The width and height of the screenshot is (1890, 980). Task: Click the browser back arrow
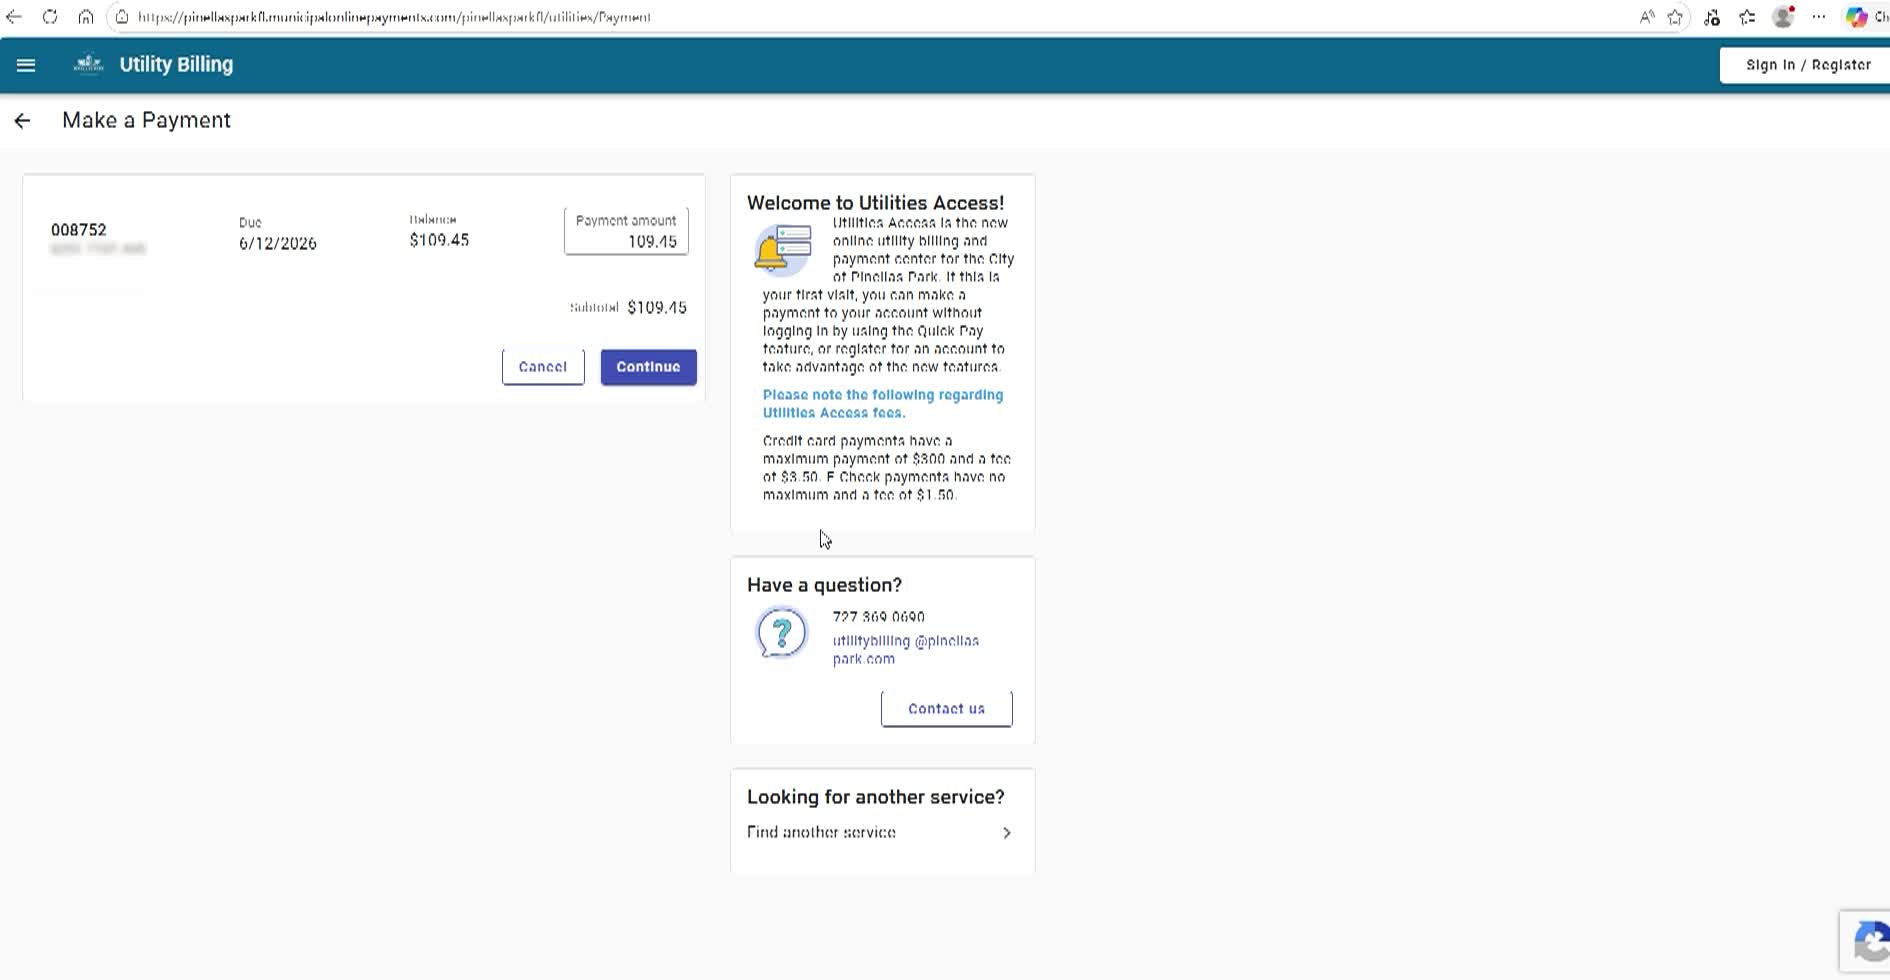(x=14, y=17)
